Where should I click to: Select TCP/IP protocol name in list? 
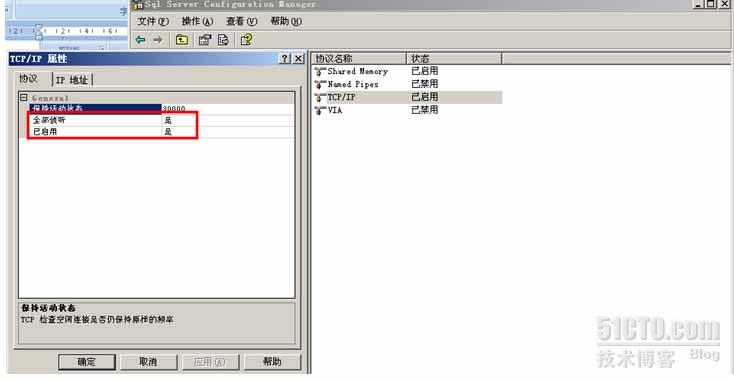click(x=341, y=97)
